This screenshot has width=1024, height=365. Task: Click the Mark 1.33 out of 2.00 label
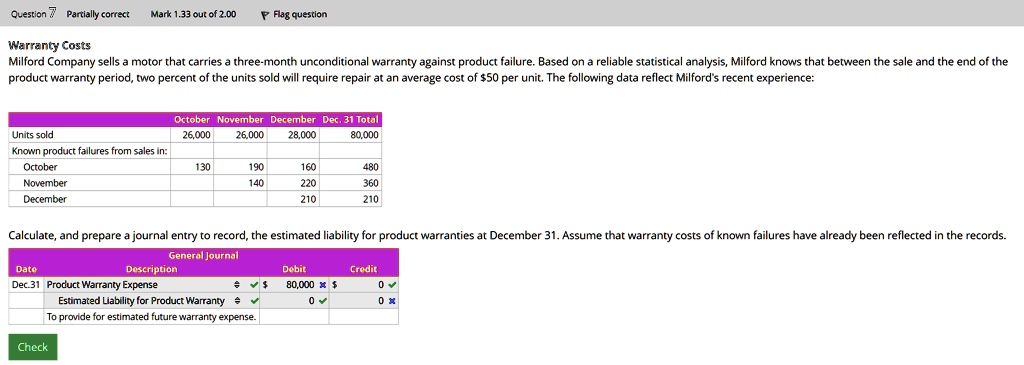193,14
